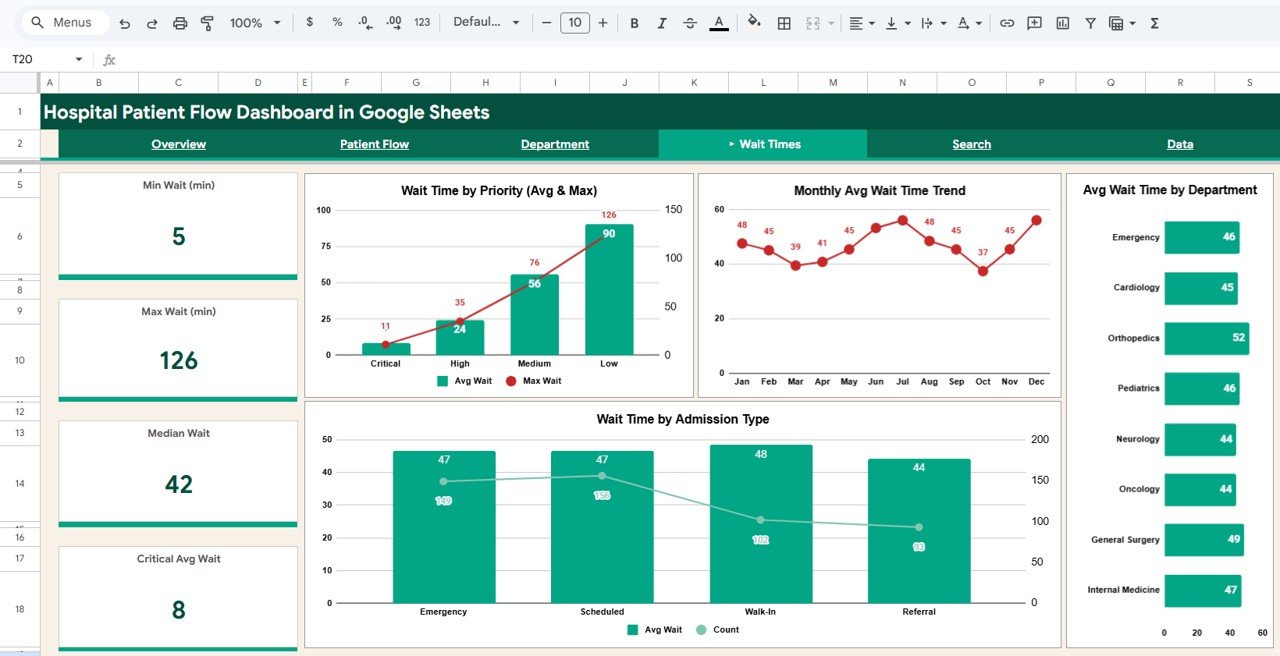Viewport: 1280px width, 656px height.
Task: Open the font family dropdown
Action: point(486,22)
